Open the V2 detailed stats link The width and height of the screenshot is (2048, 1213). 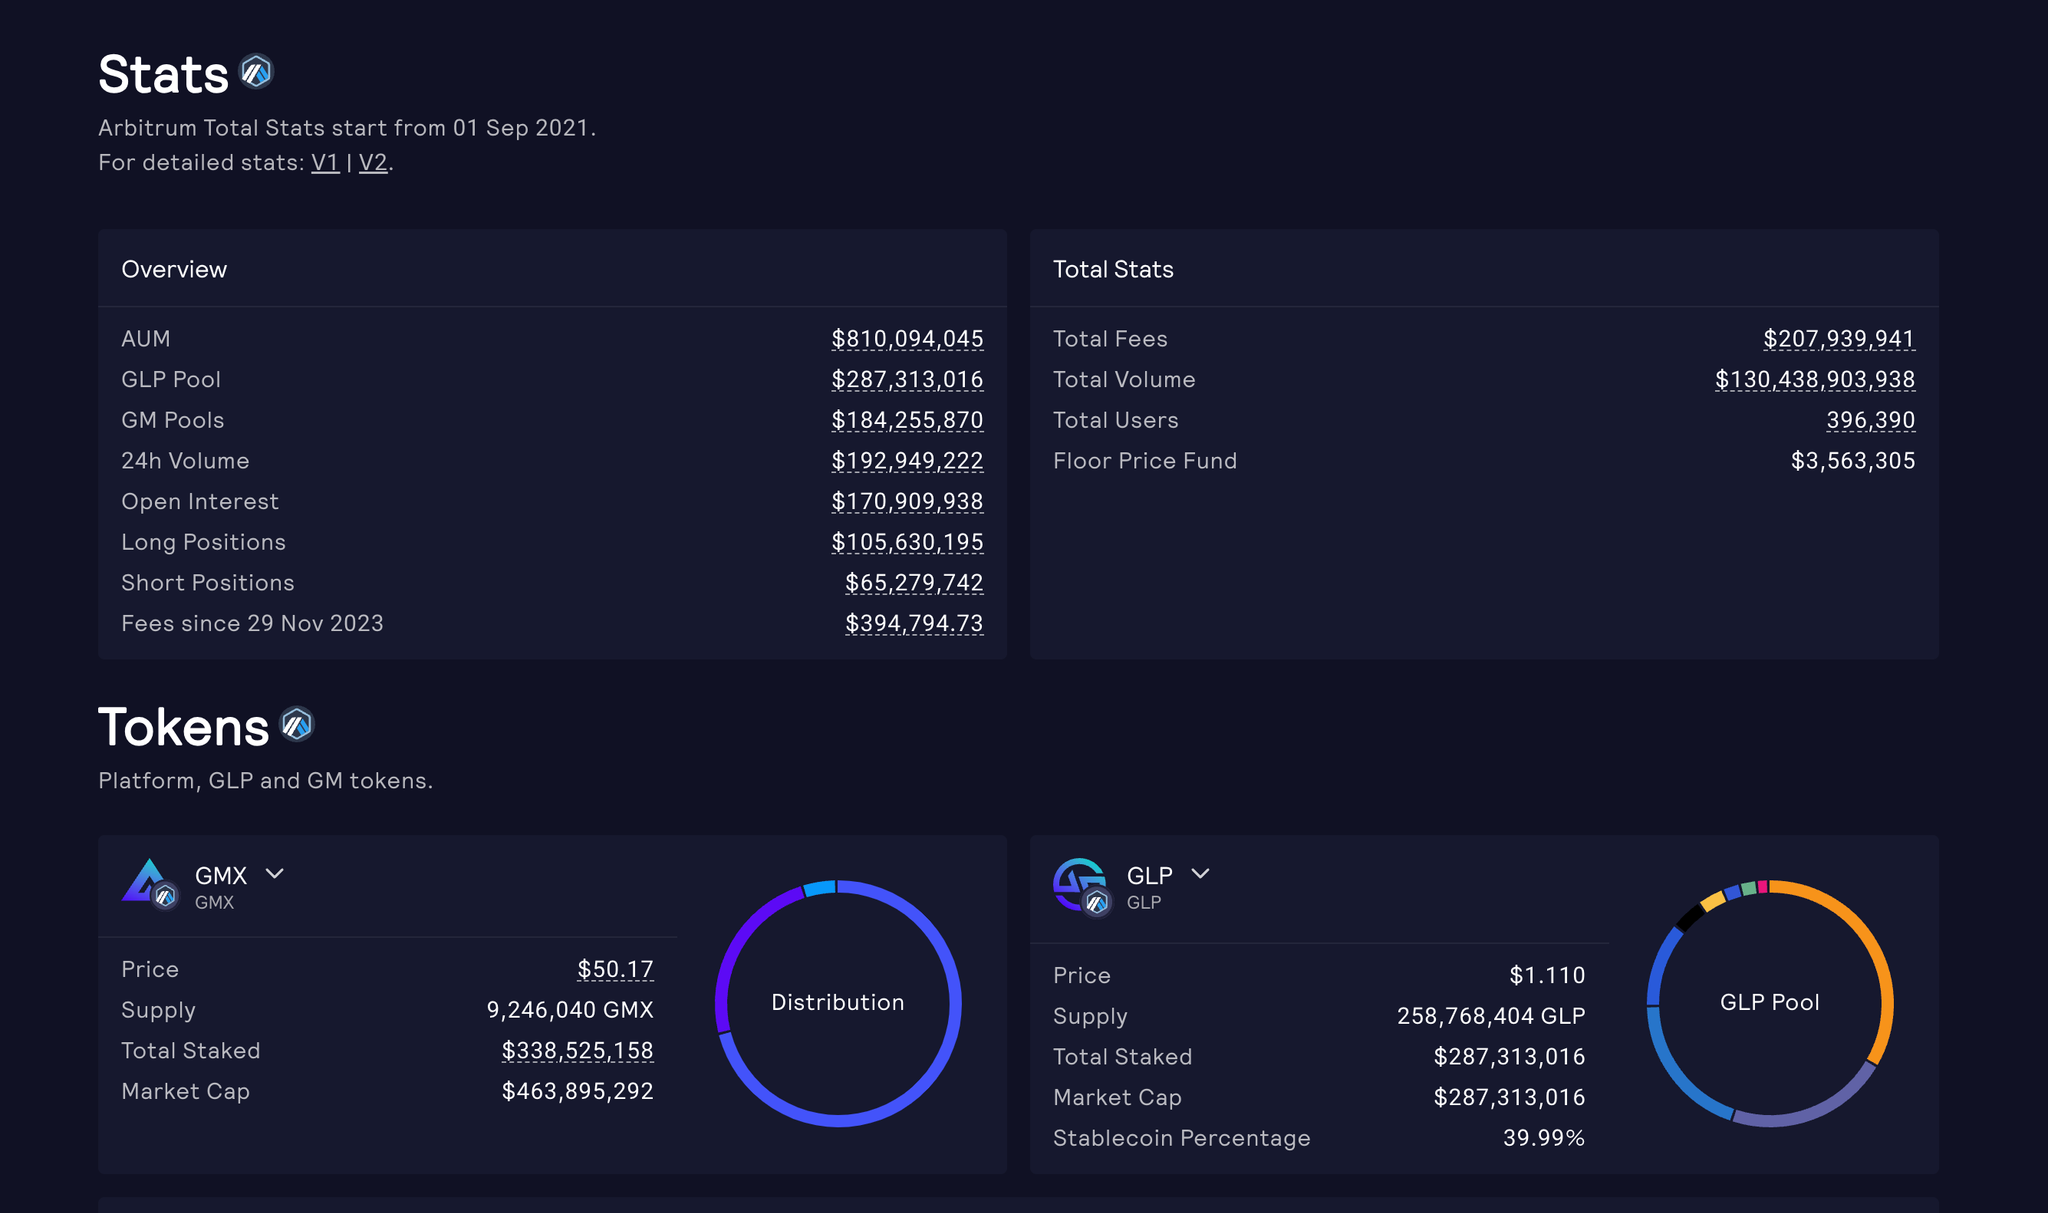373,162
